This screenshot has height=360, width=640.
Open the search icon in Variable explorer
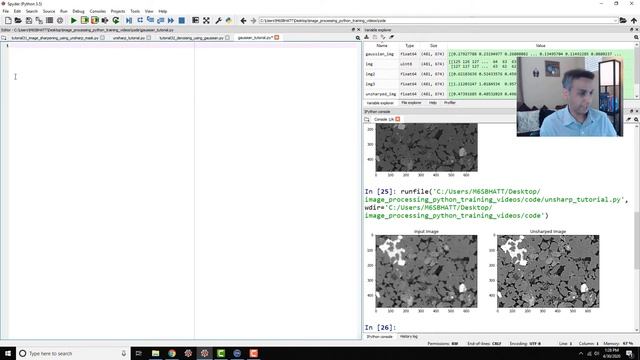tap(636, 37)
